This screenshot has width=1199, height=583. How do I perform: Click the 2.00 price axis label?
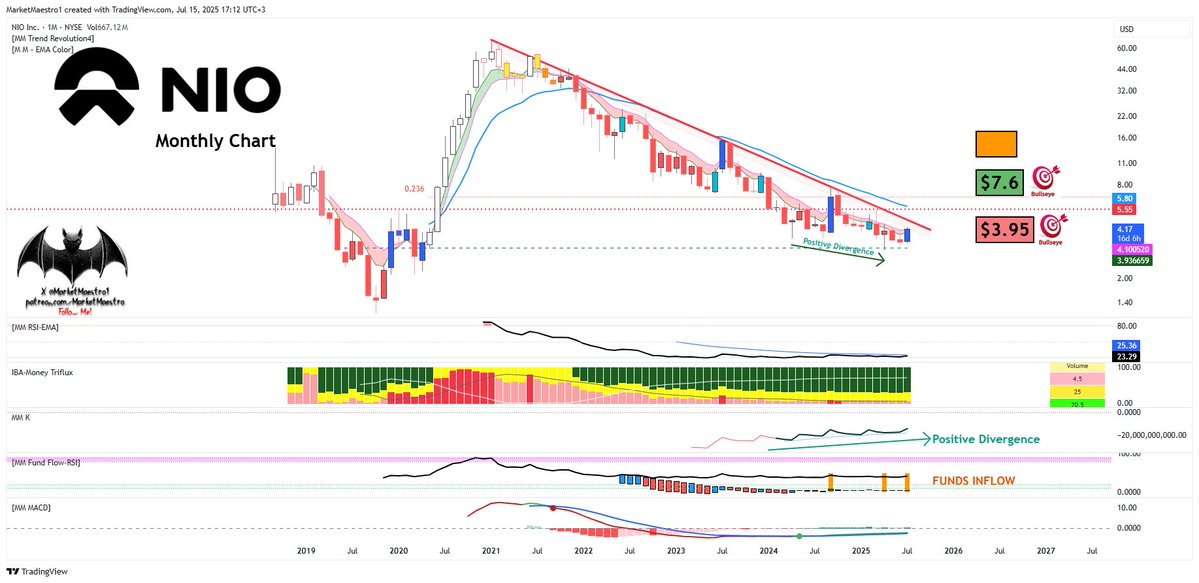coord(1123,278)
